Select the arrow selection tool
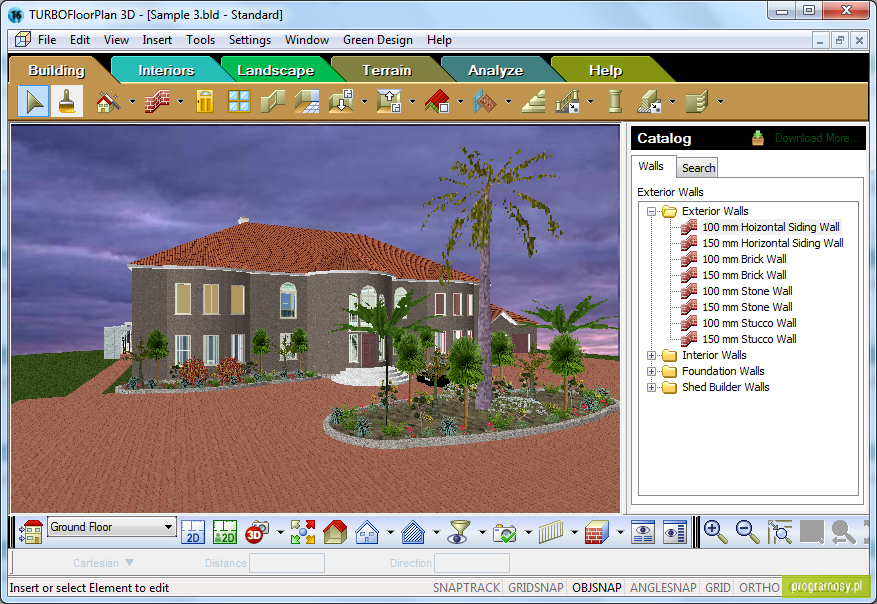This screenshot has width=877, height=604. 34,101
